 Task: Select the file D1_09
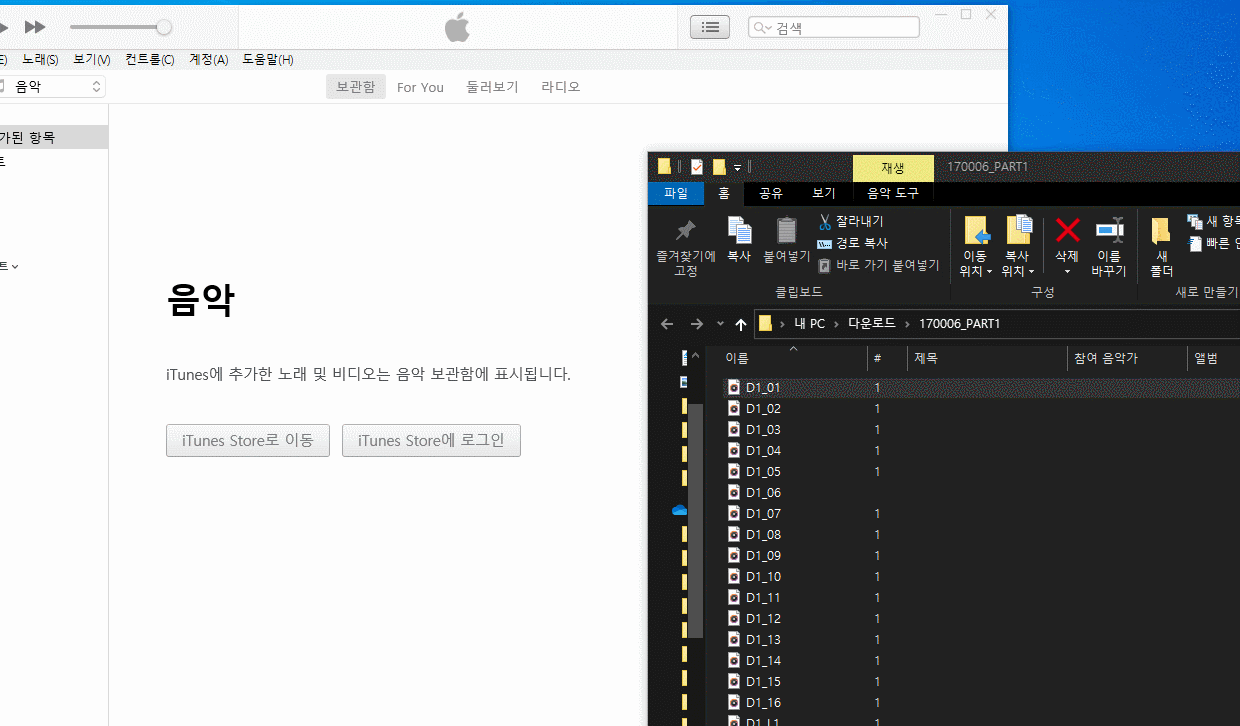763,555
